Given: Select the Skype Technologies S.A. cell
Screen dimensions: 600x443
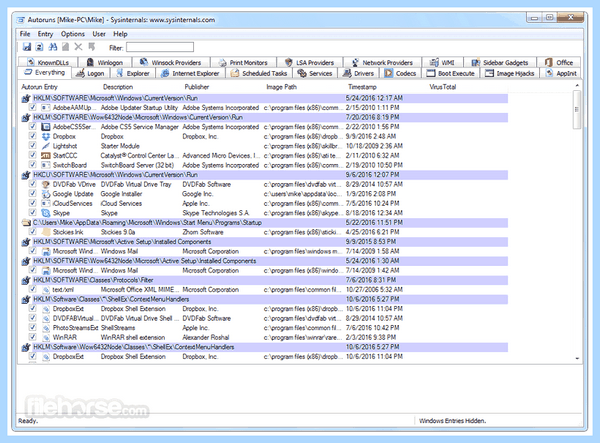Looking at the screenshot, I should tap(216, 213).
